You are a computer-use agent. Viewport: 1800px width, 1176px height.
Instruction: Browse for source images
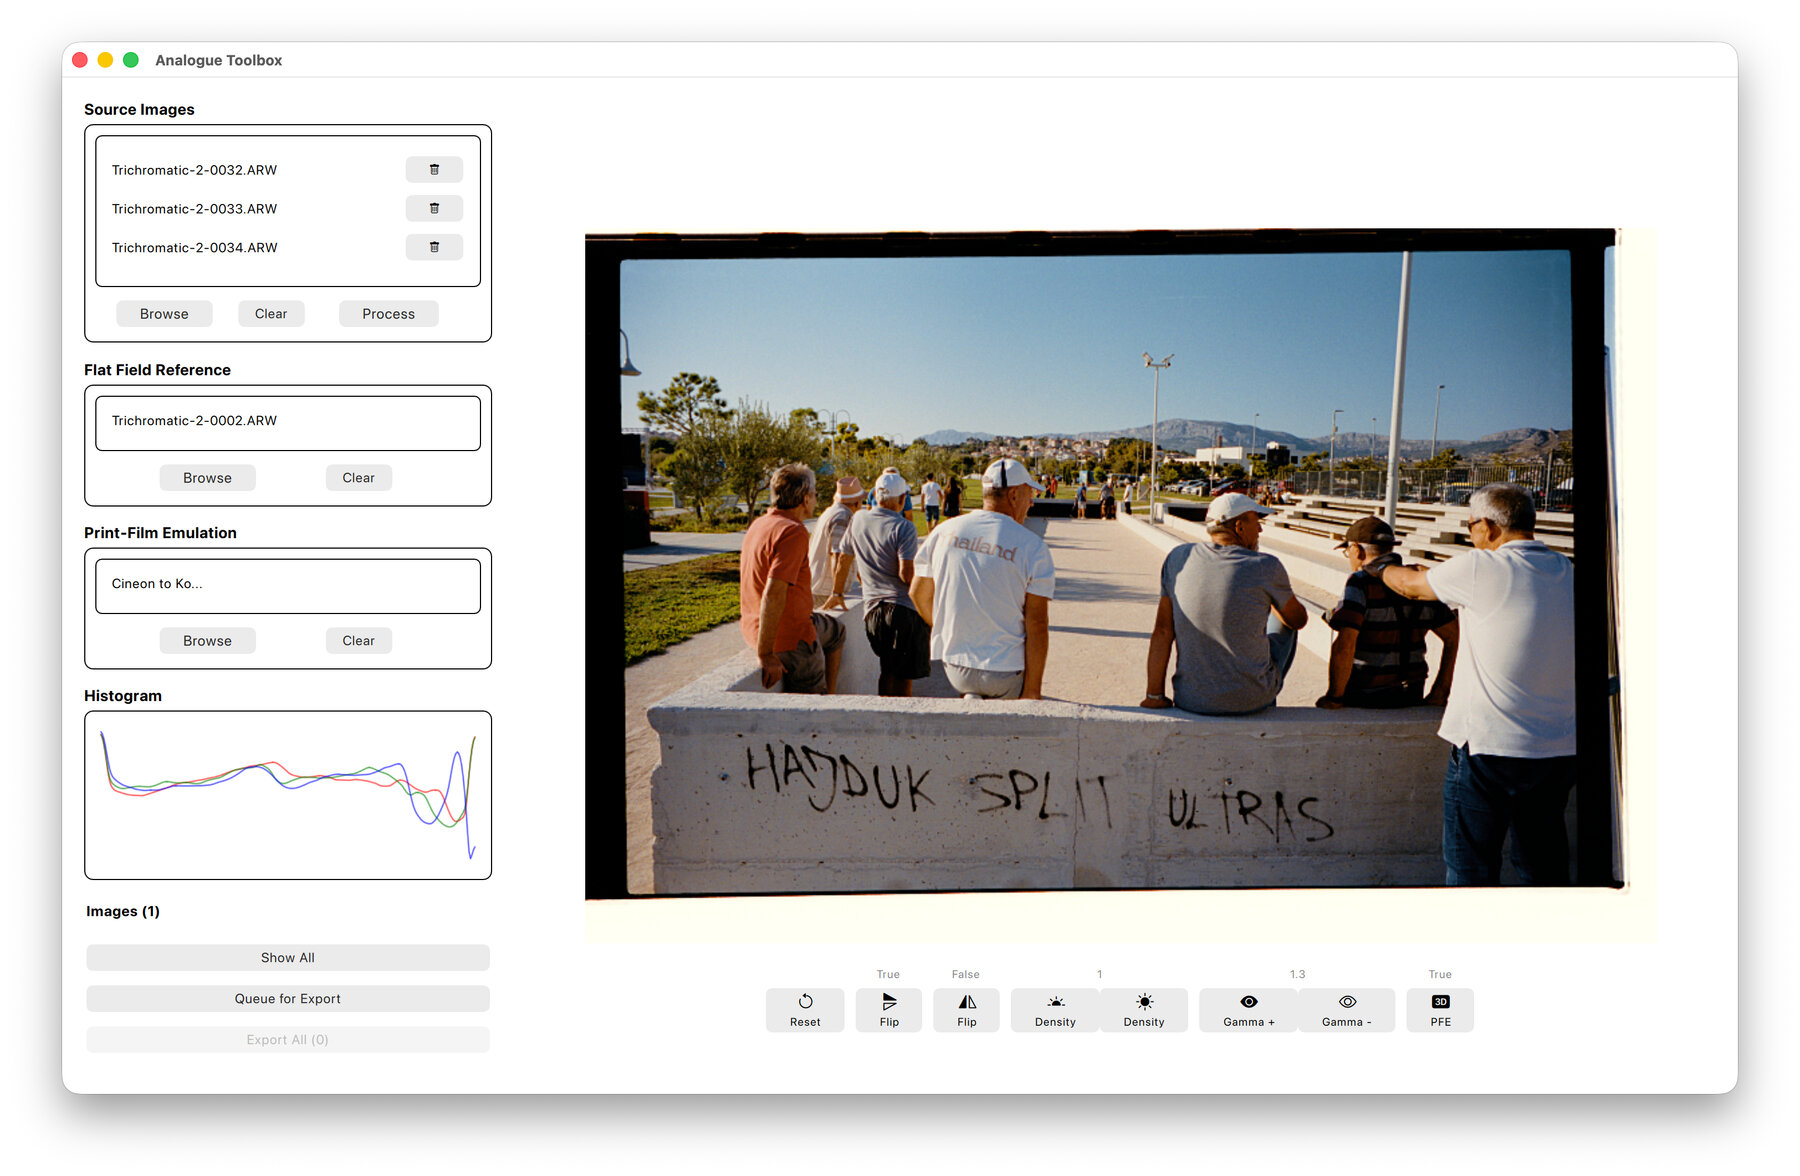click(164, 314)
